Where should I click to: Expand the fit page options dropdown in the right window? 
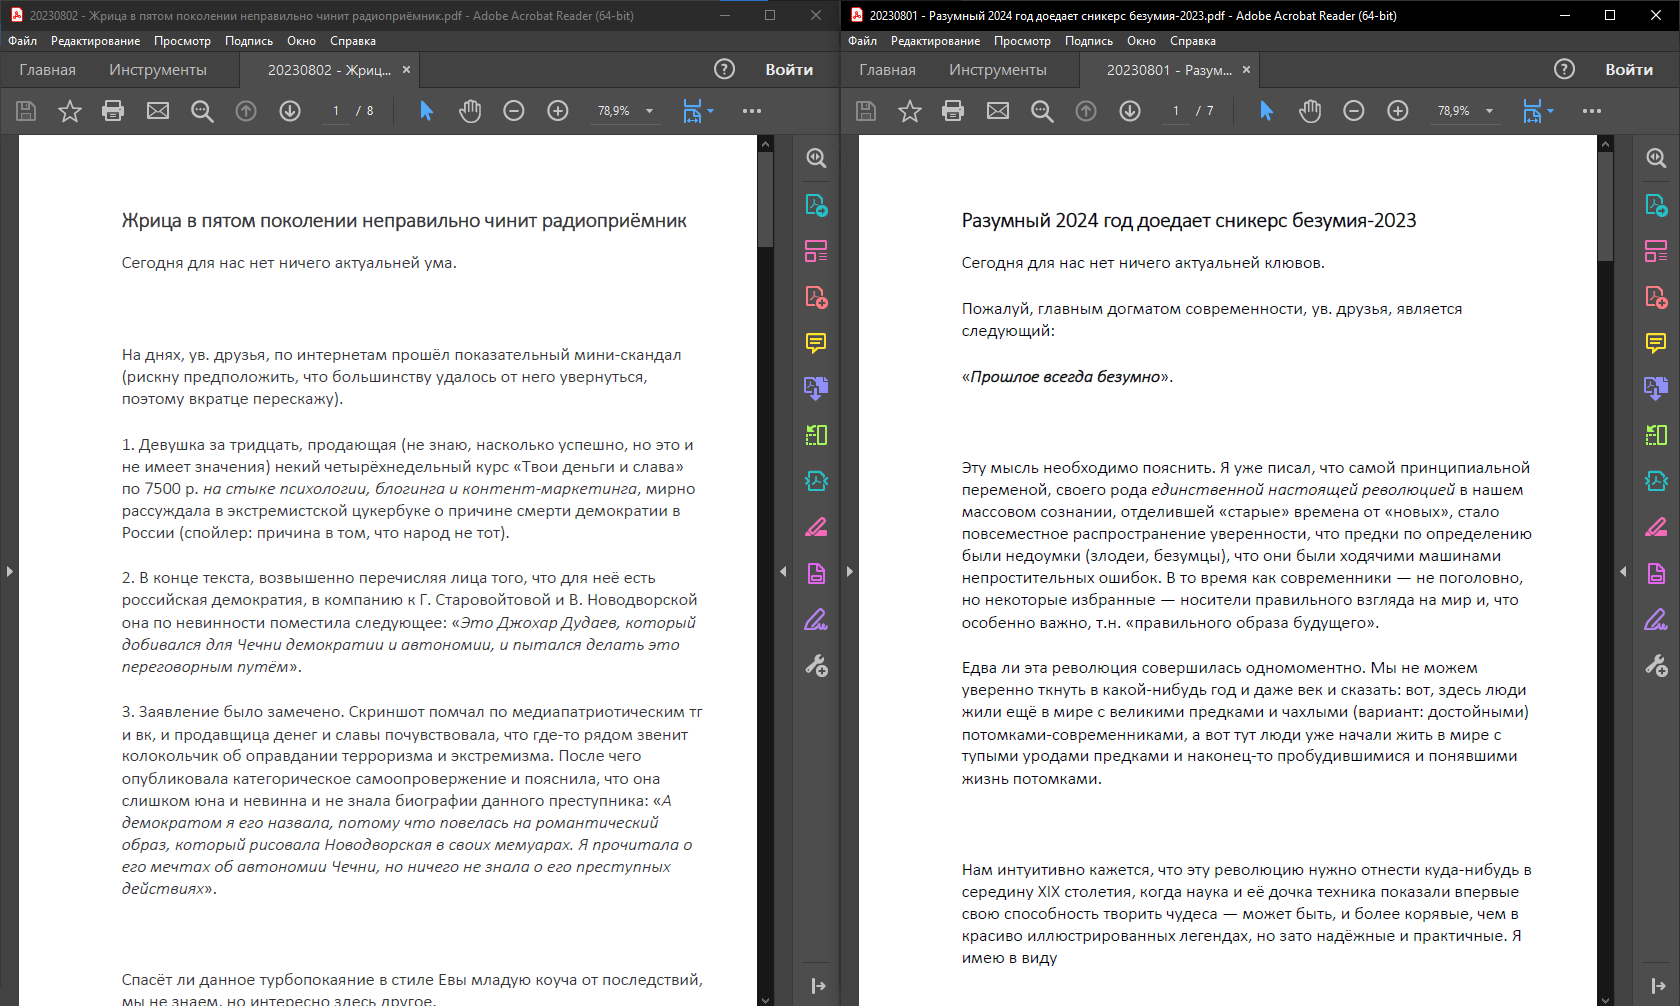coord(1551,111)
